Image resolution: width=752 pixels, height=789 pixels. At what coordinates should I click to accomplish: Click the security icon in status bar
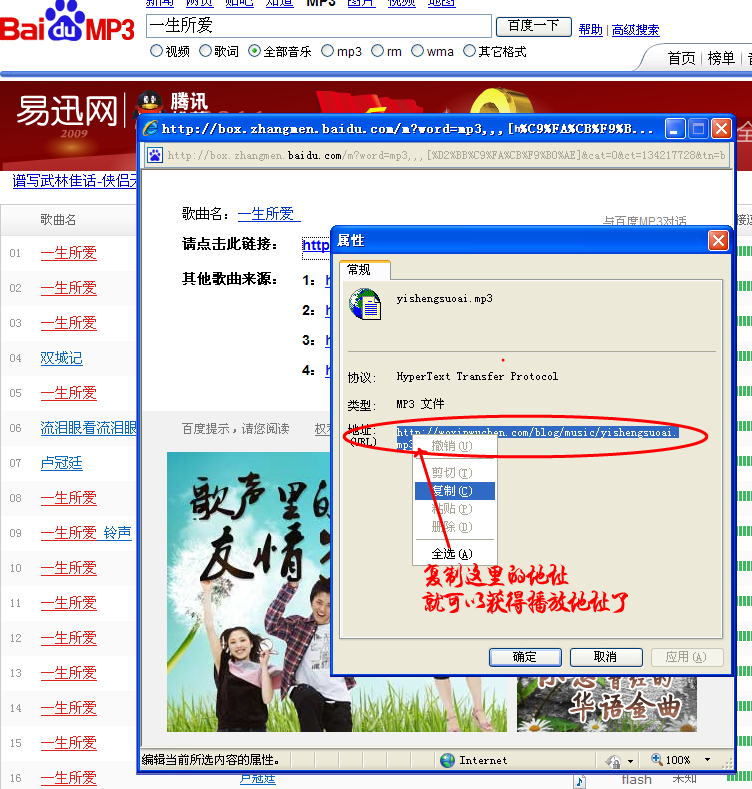tap(614, 761)
